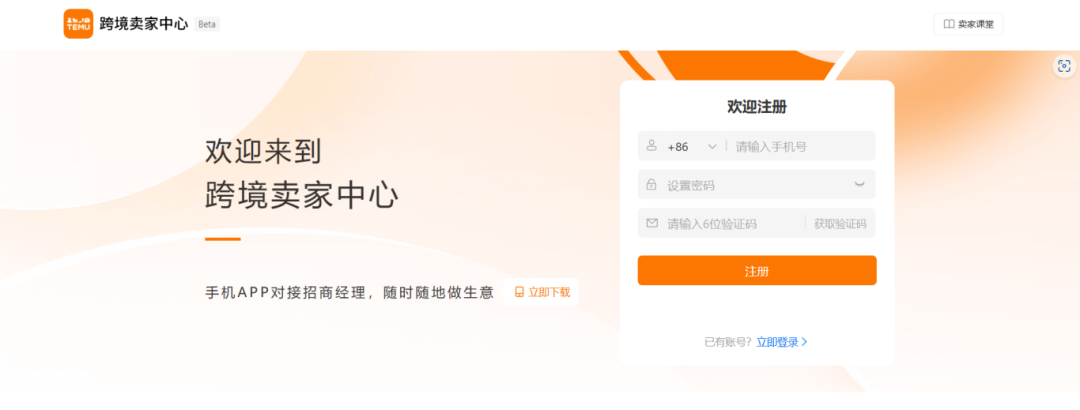Click the person icon in phone field
Image resolution: width=1080 pixels, height=410 pixels.
click(652, 146)
